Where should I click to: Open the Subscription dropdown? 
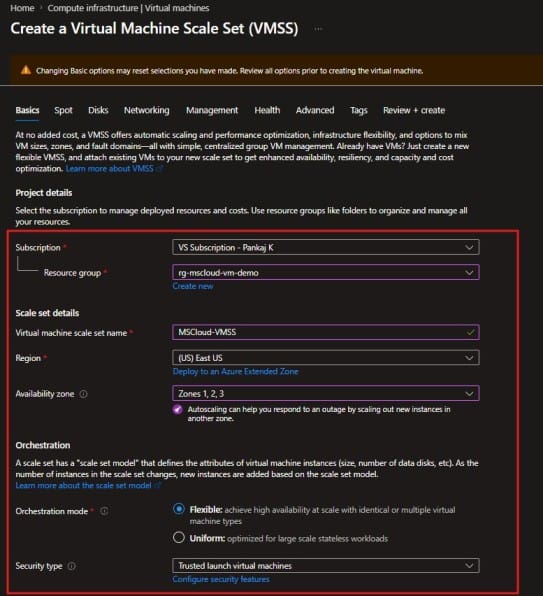(x=326, y=247)
